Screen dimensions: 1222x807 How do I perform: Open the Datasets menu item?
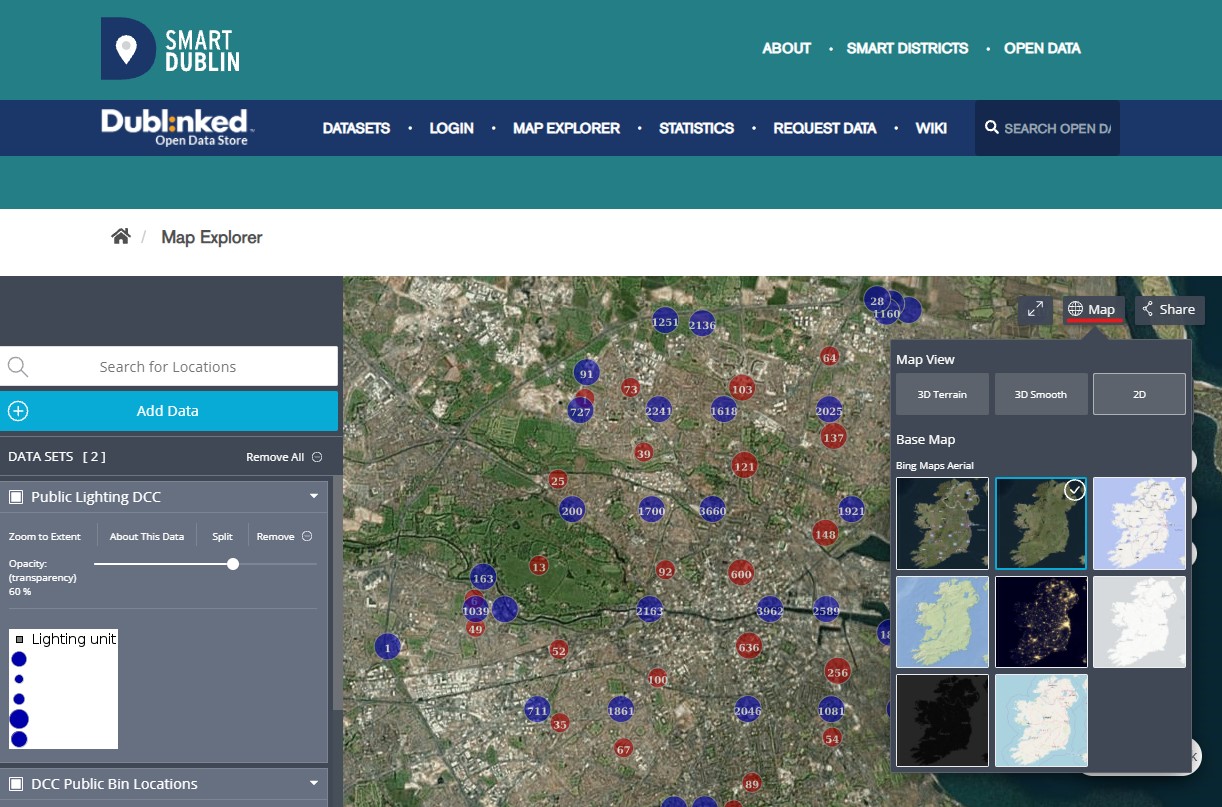356,128
